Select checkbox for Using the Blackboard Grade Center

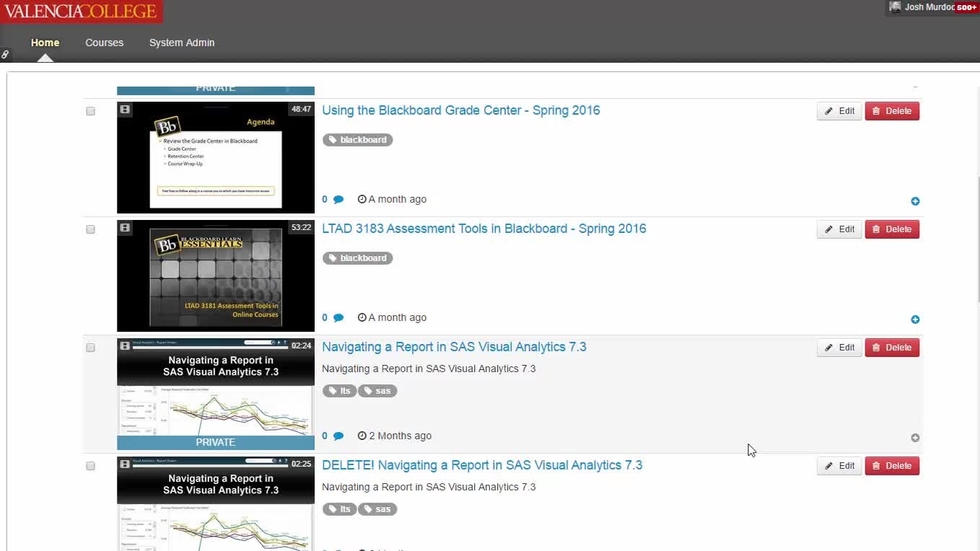91,111
